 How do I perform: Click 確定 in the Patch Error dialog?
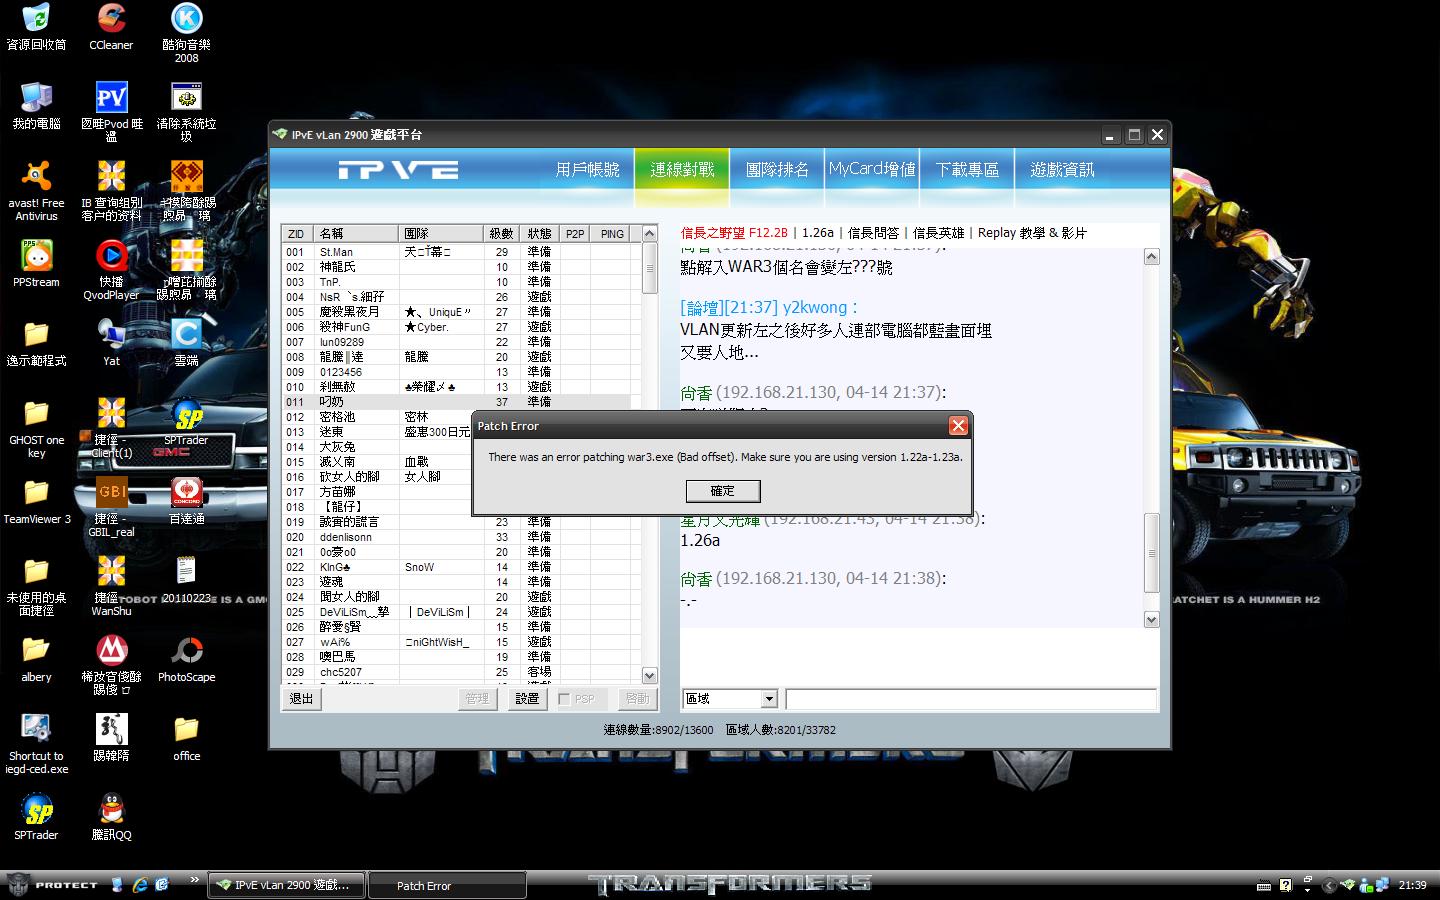tap(723, 491)
